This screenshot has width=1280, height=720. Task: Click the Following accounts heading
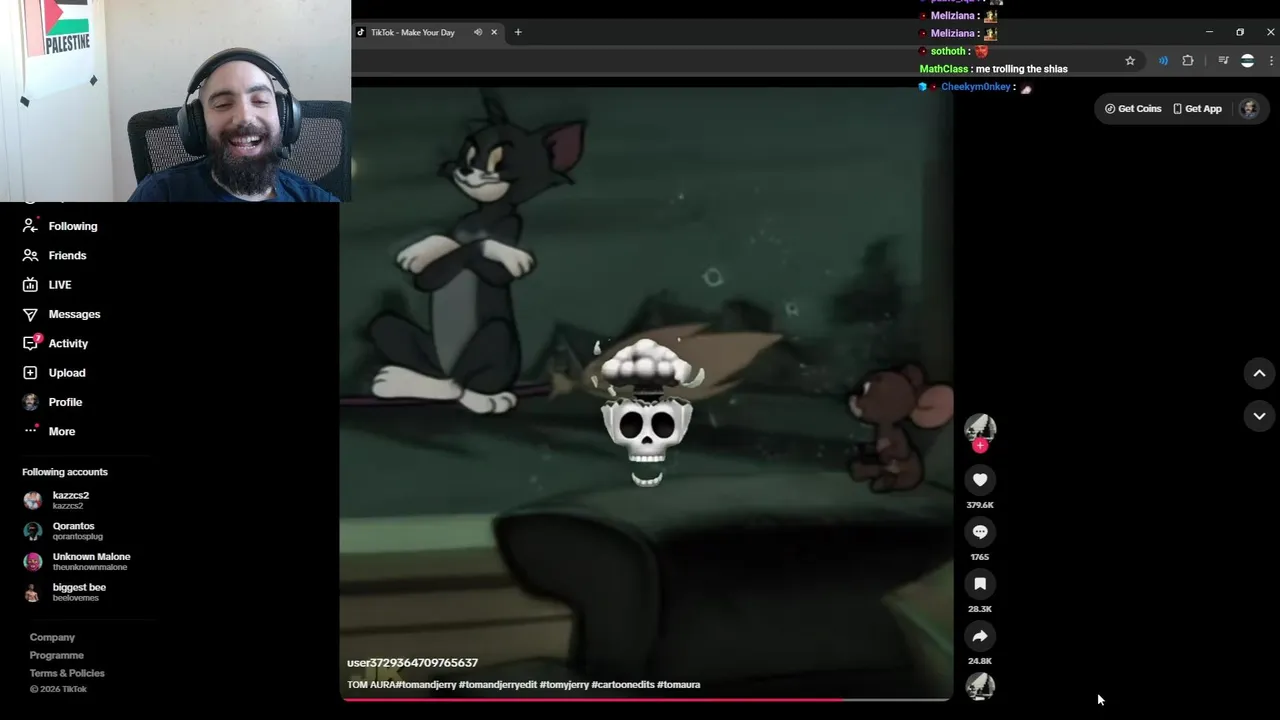point(65,472)
